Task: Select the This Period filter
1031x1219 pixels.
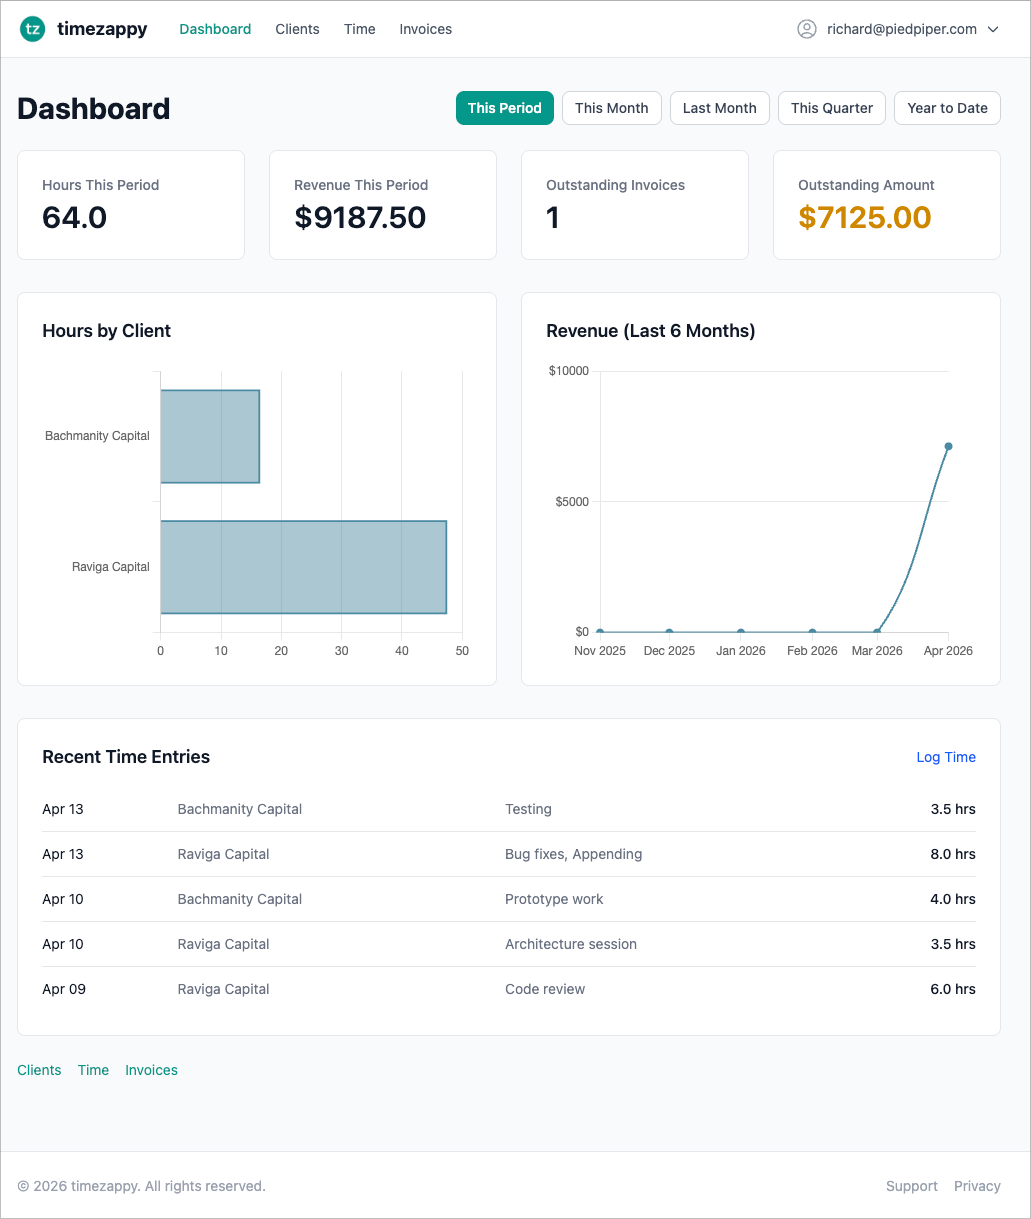Action: 505,108
